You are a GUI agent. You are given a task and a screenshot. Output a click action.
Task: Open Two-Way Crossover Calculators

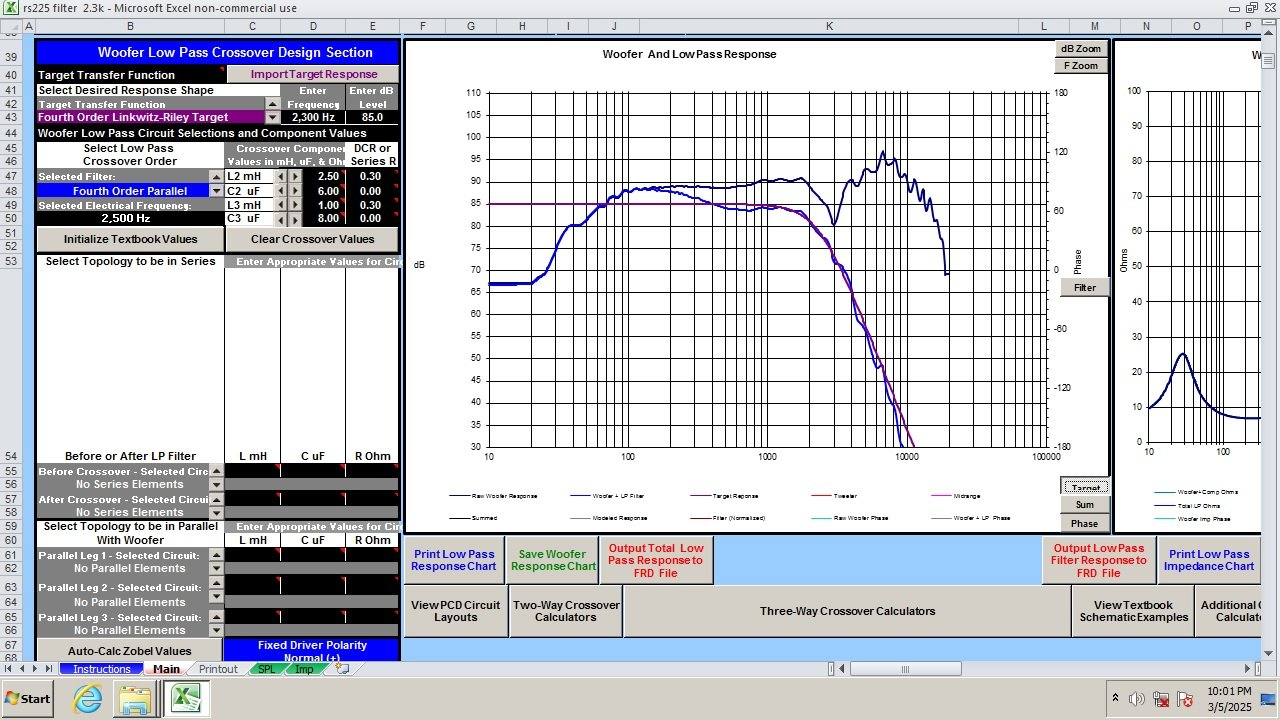click(x=566, y=611)
